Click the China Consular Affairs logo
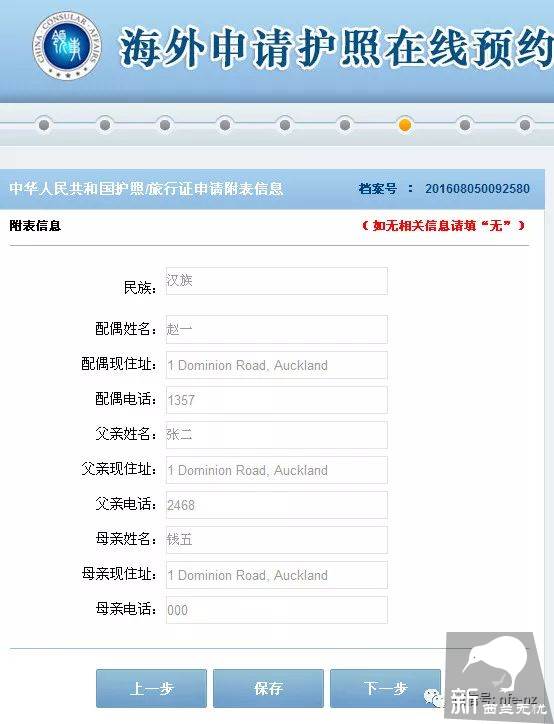554x724 pixels. (67, 45)
